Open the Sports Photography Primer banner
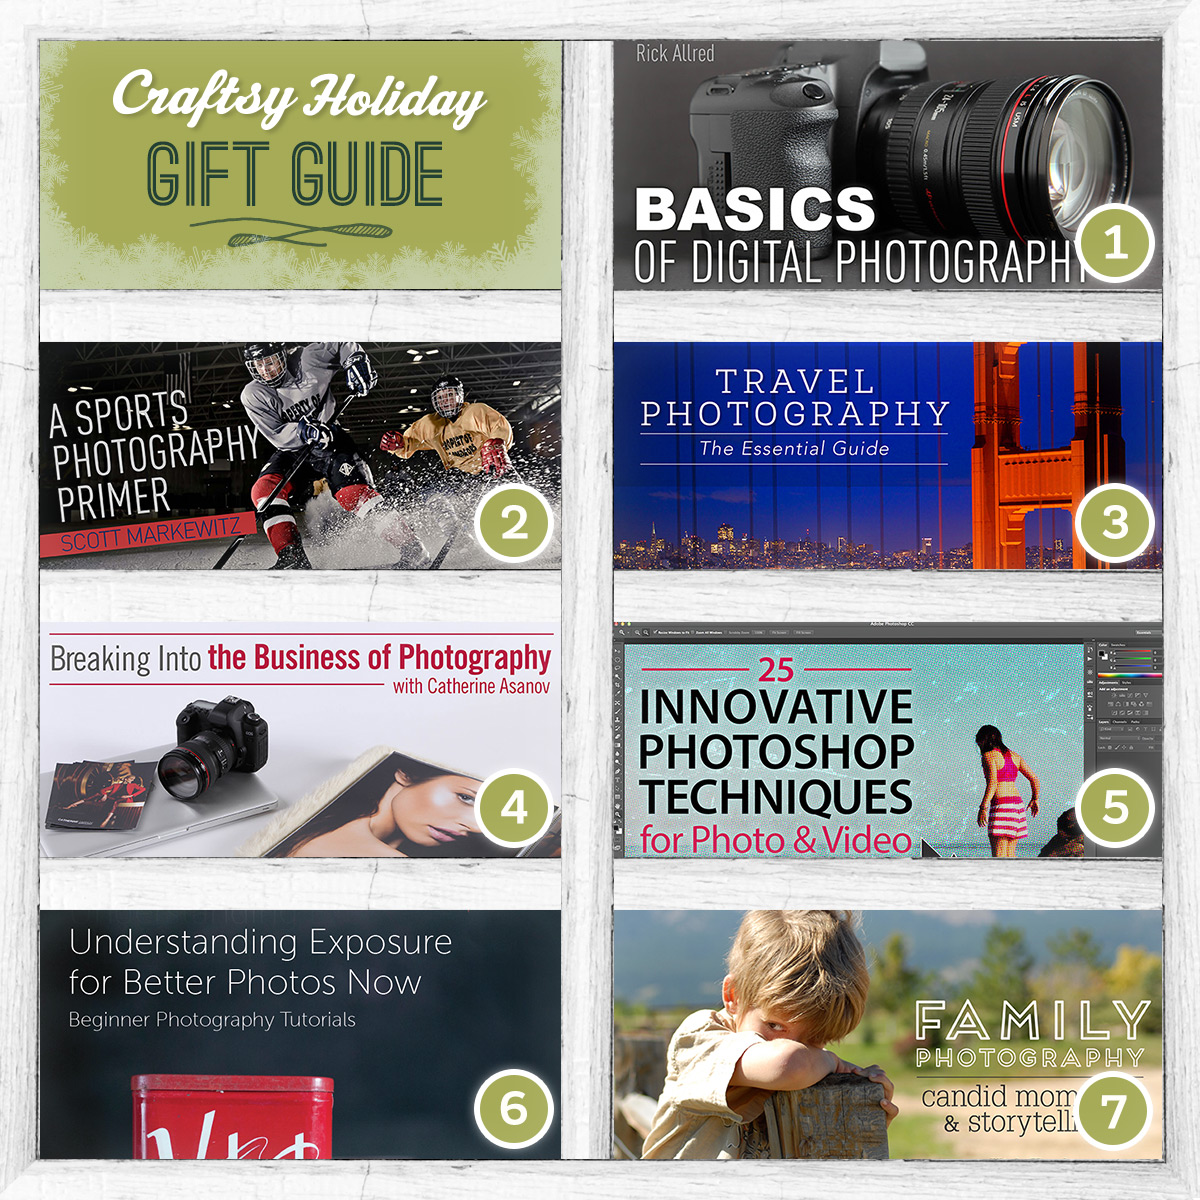Screen dimensions: 1200x1200 [x=300, y=456]
